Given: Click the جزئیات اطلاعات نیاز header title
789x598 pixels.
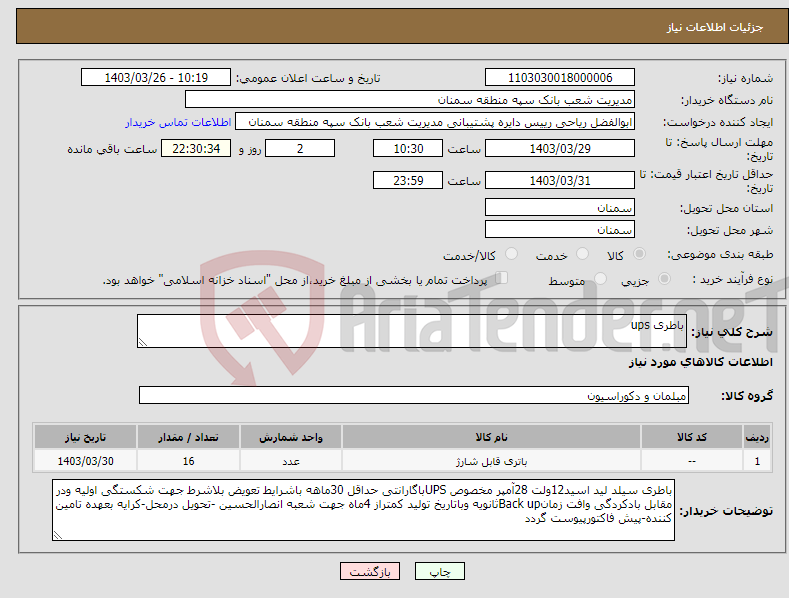Looking at the screenshot, I should 715,27.
